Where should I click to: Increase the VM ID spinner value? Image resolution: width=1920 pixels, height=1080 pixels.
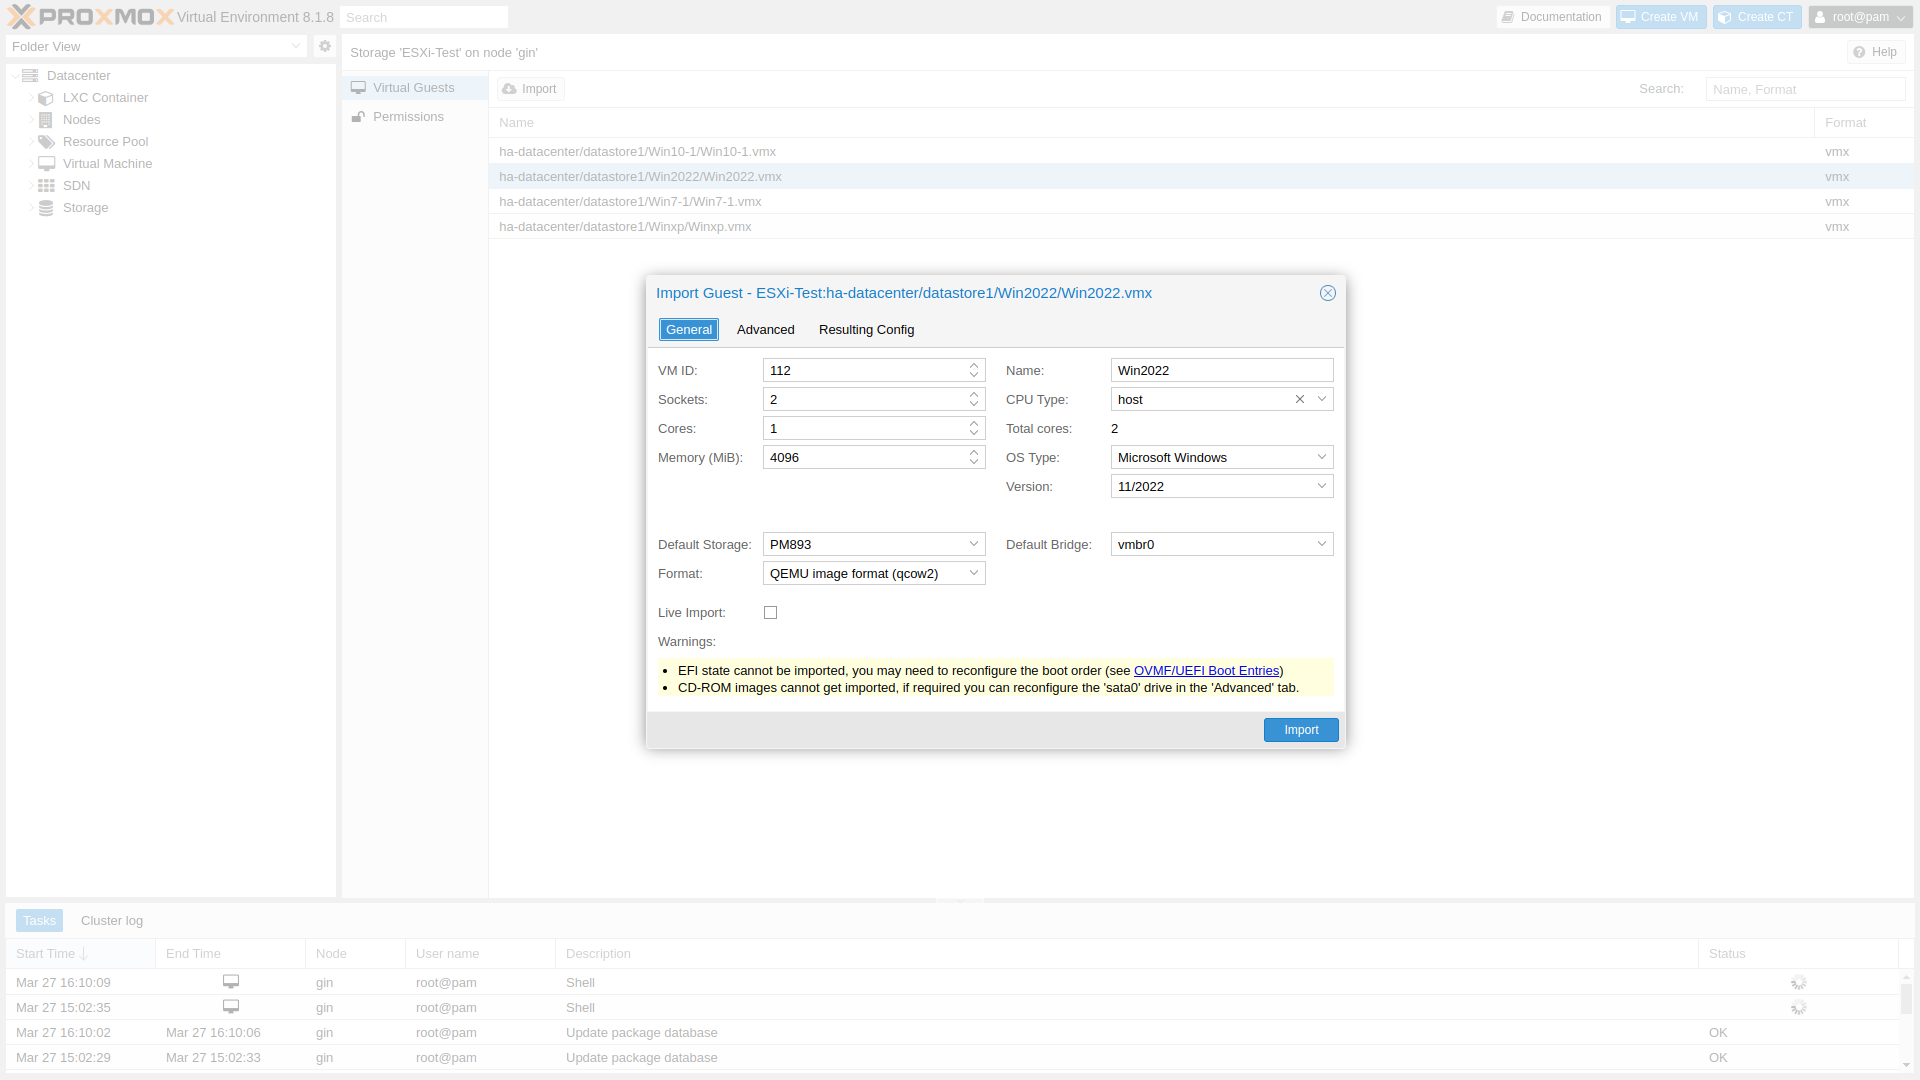[974, 366]
